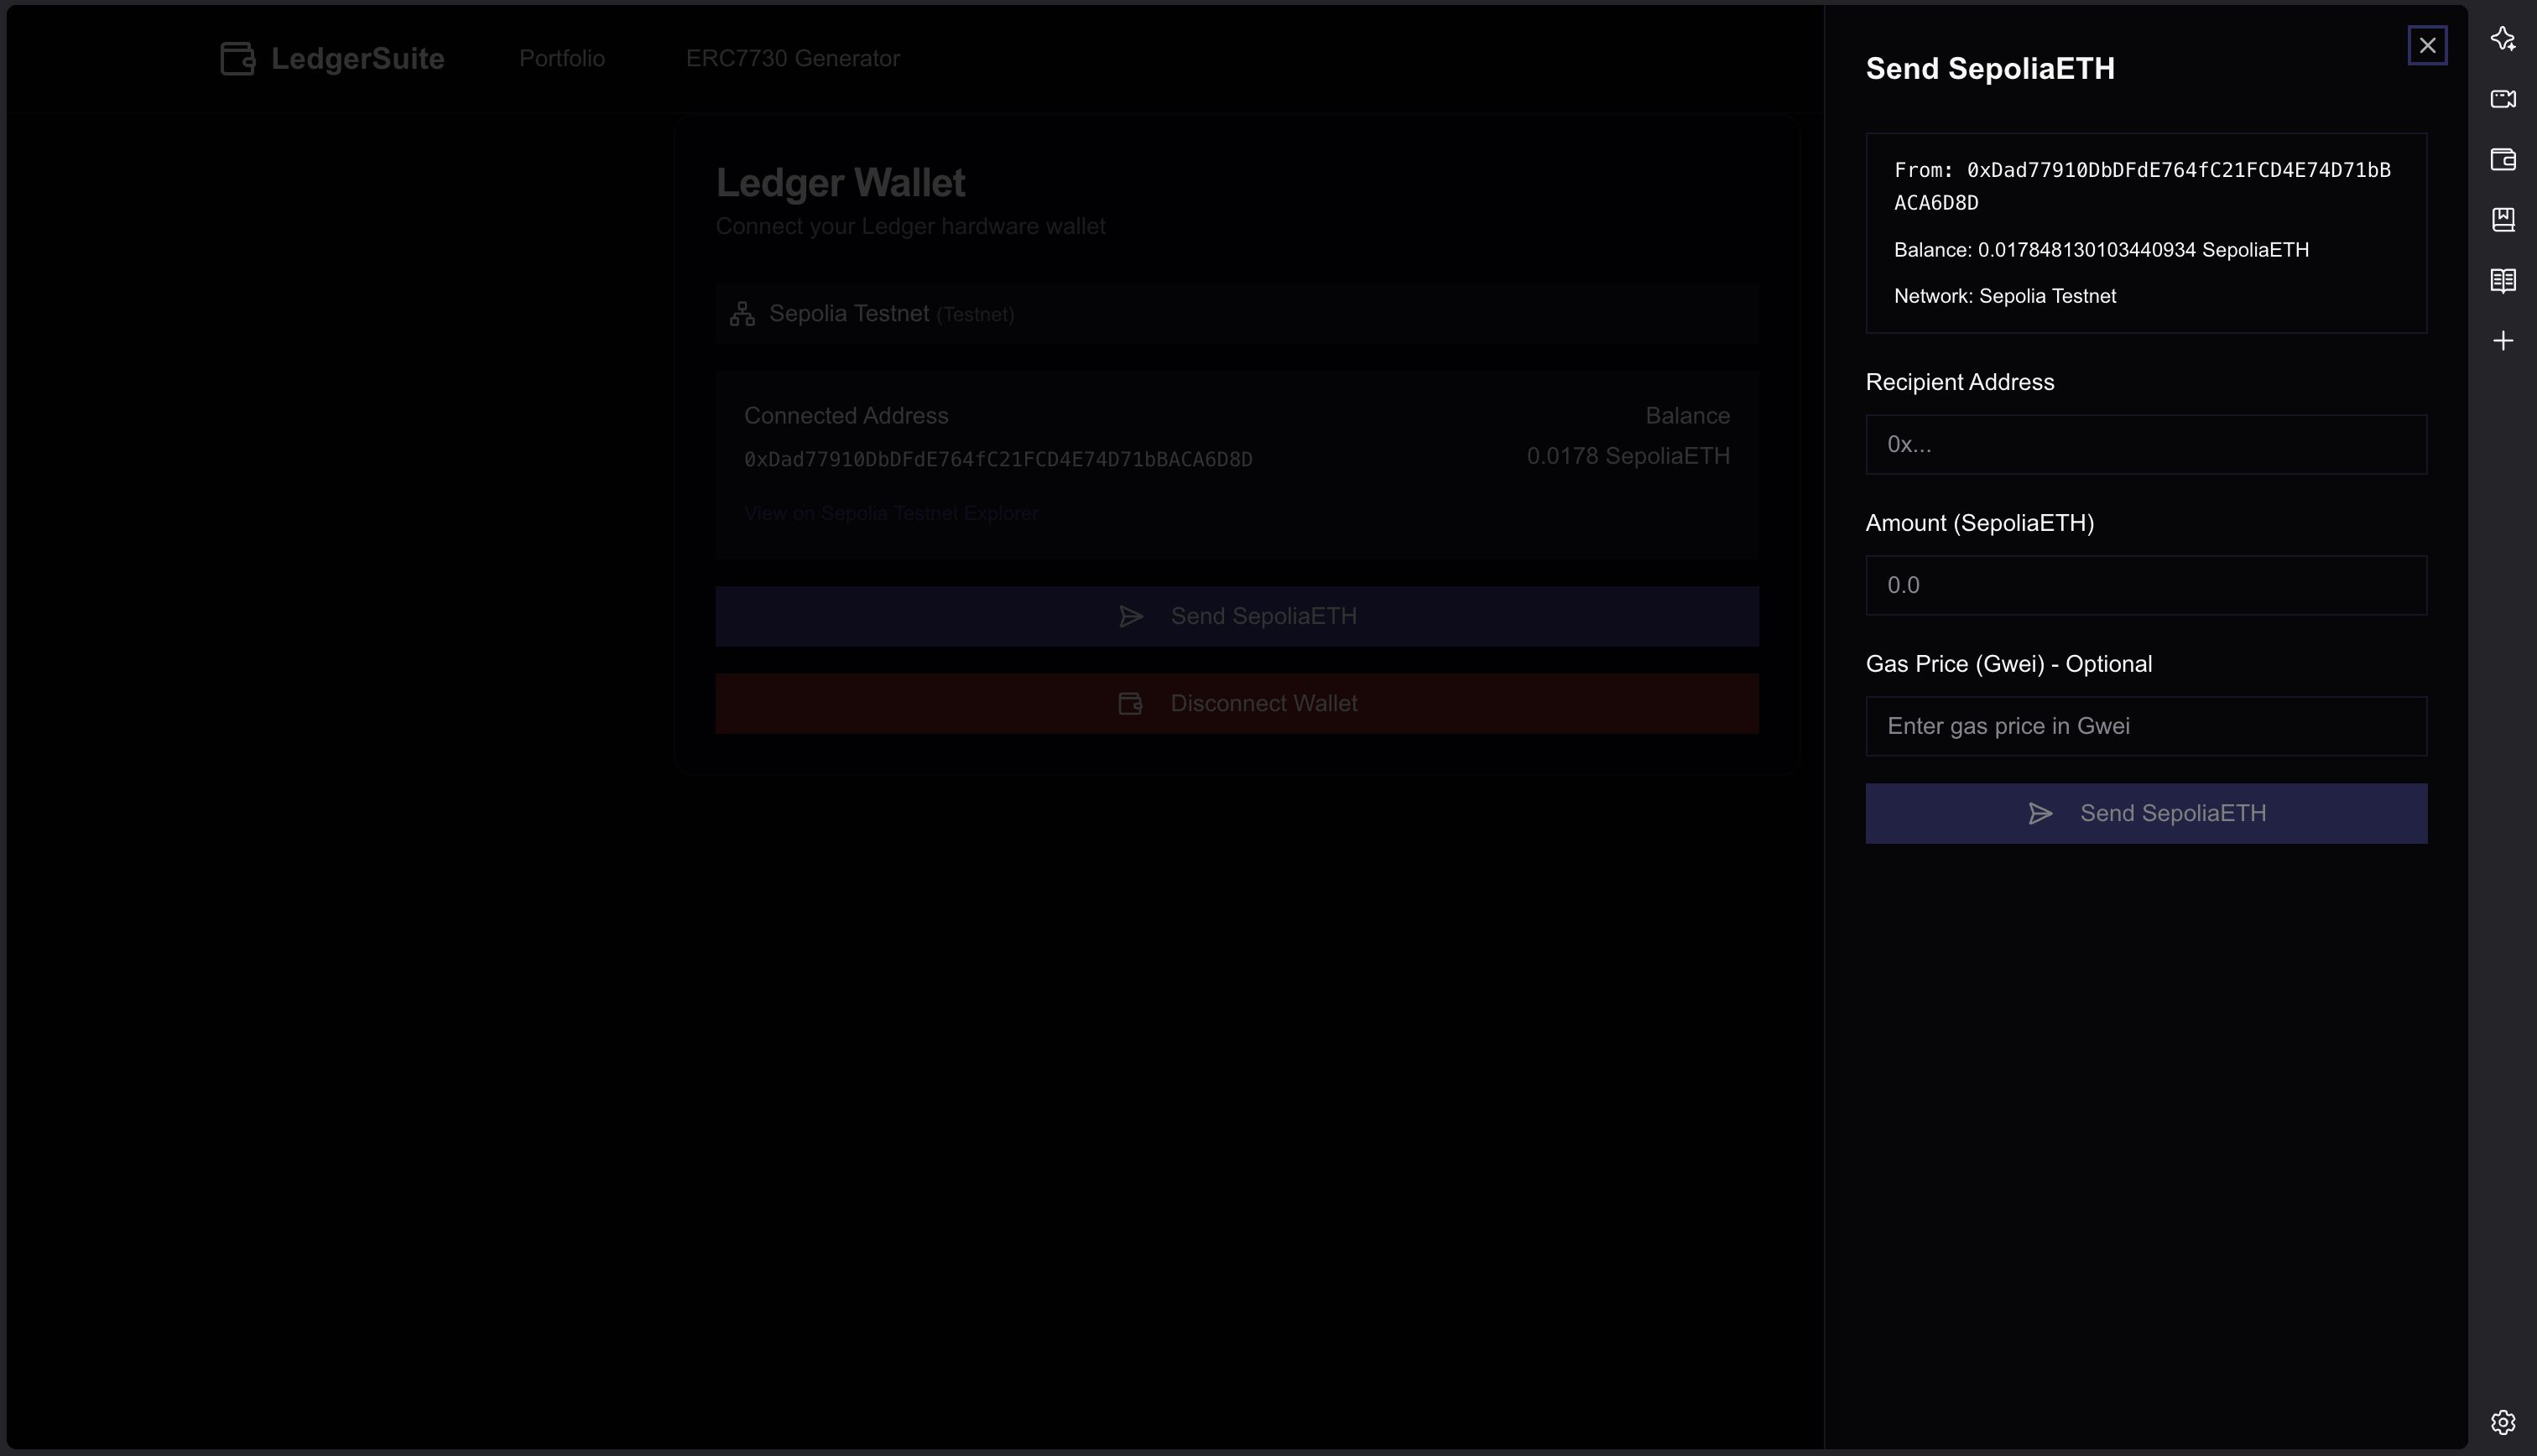The image size is (2537, 1456).
Task: Click the Amount (SepoliaETH) label
Action: click(1980, 523)
